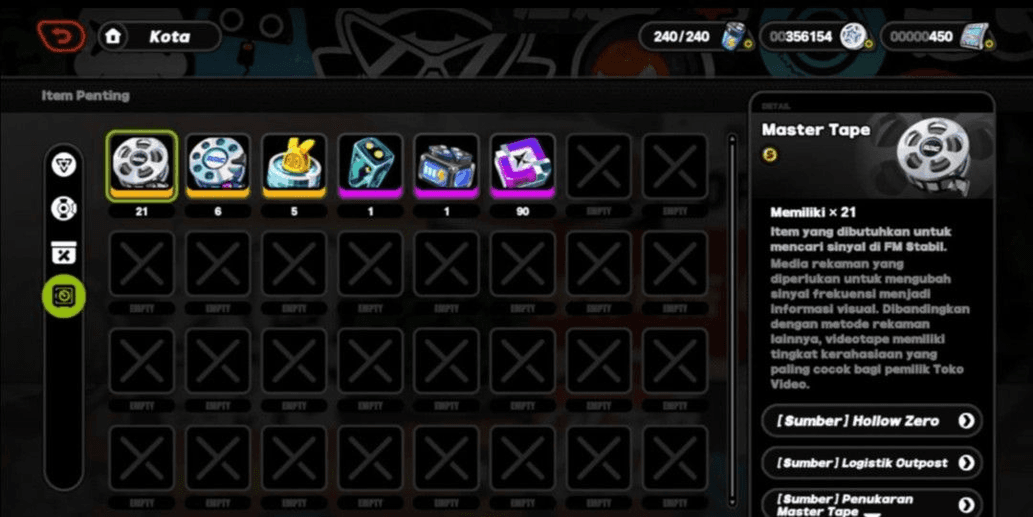
Task: Add battery charge via plus icon
Action: pyautogui.click(x=748, y=45)
